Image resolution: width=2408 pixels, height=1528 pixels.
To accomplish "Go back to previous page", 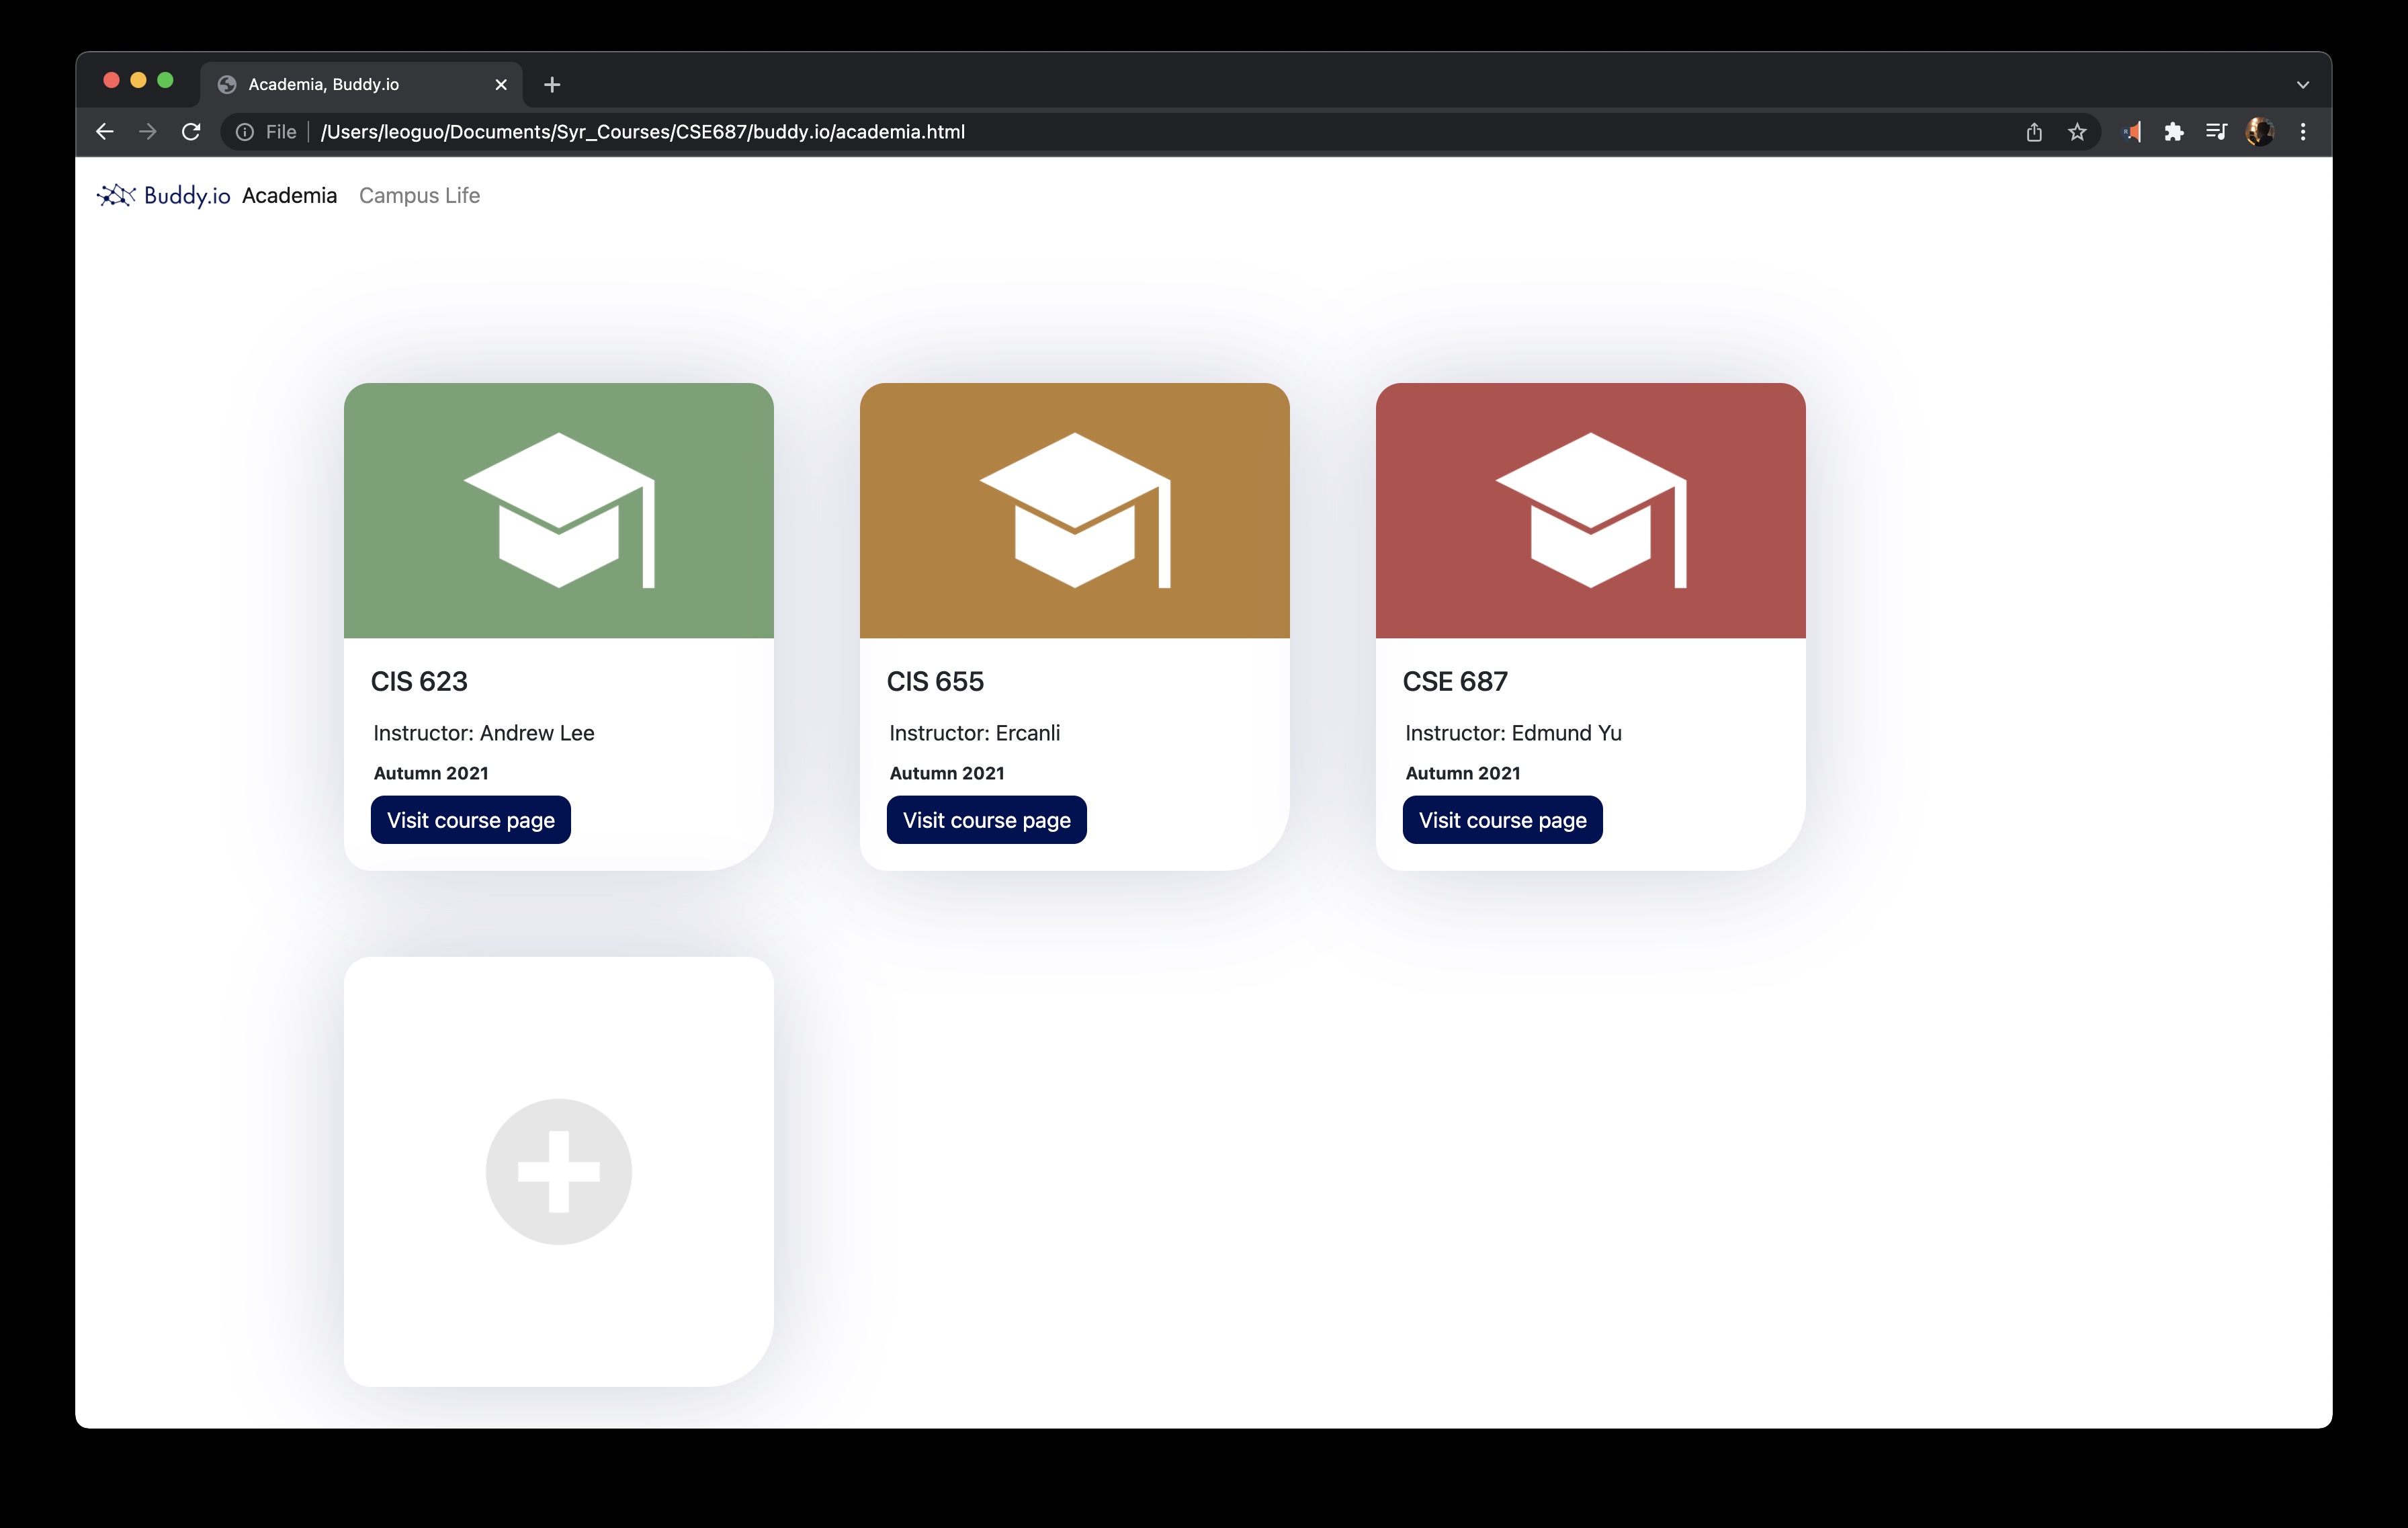I will pyautogui.click(x=105, y=132).
